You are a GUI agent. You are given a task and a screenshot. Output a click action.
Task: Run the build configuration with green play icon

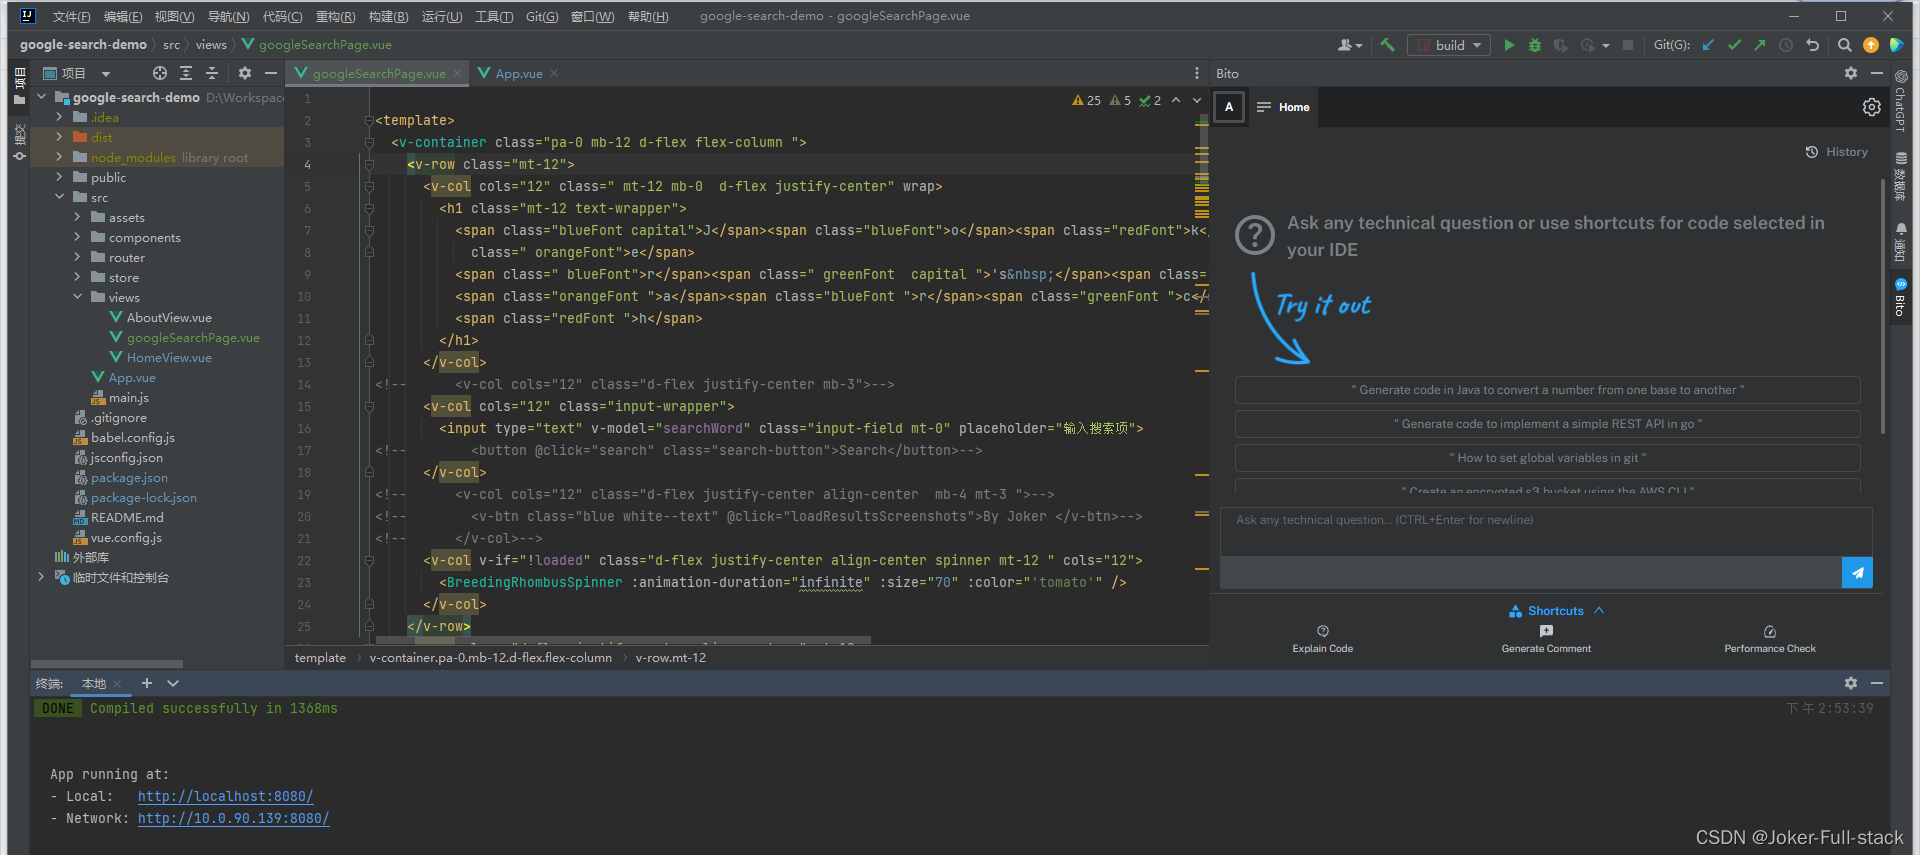click(1509, 45)
